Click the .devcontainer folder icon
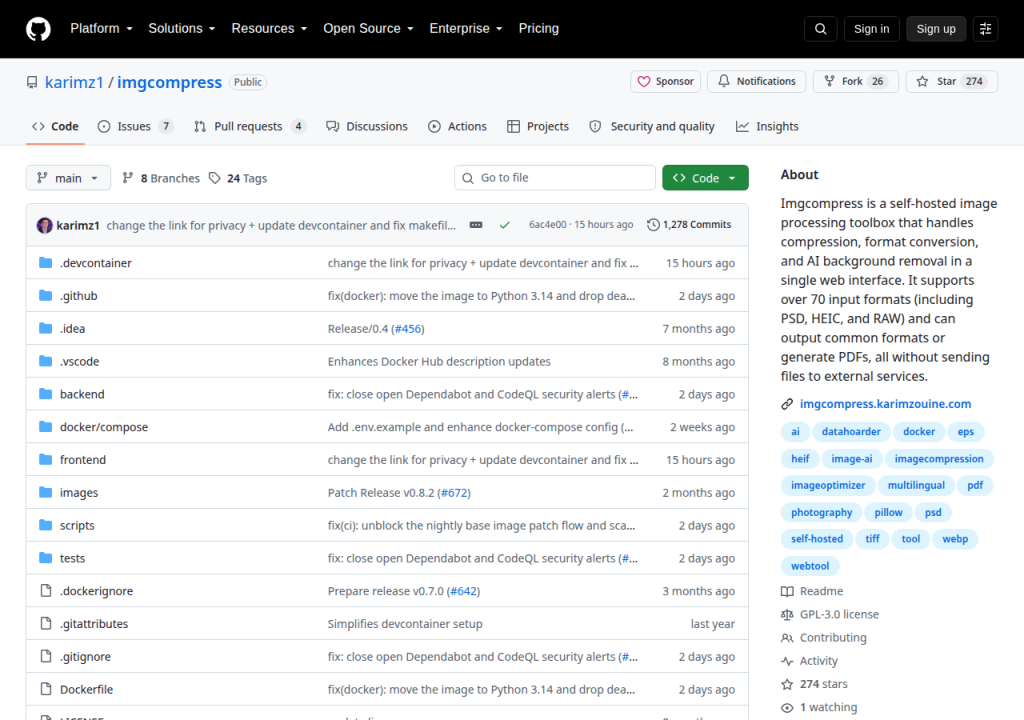1024x720 pixels. pos(46,263)
